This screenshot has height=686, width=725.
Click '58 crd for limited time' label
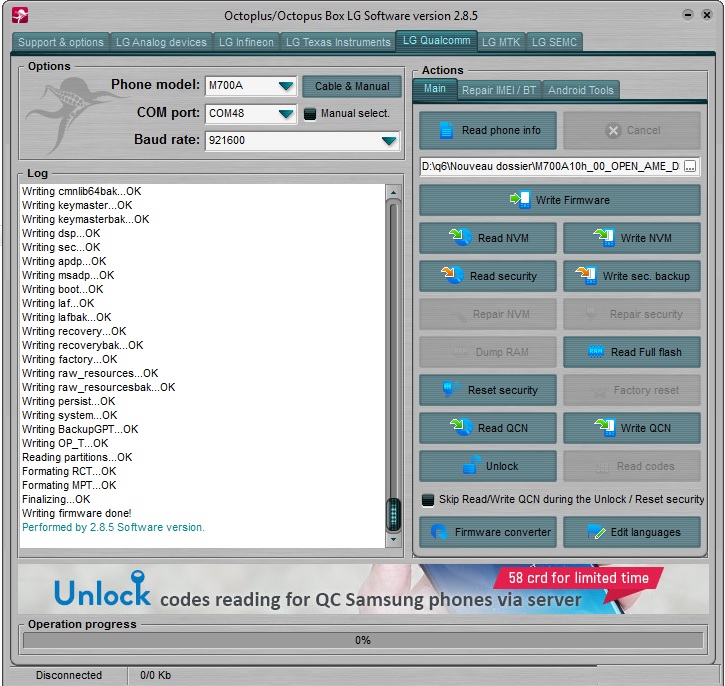pyautogui.click(x=578, y=578)
